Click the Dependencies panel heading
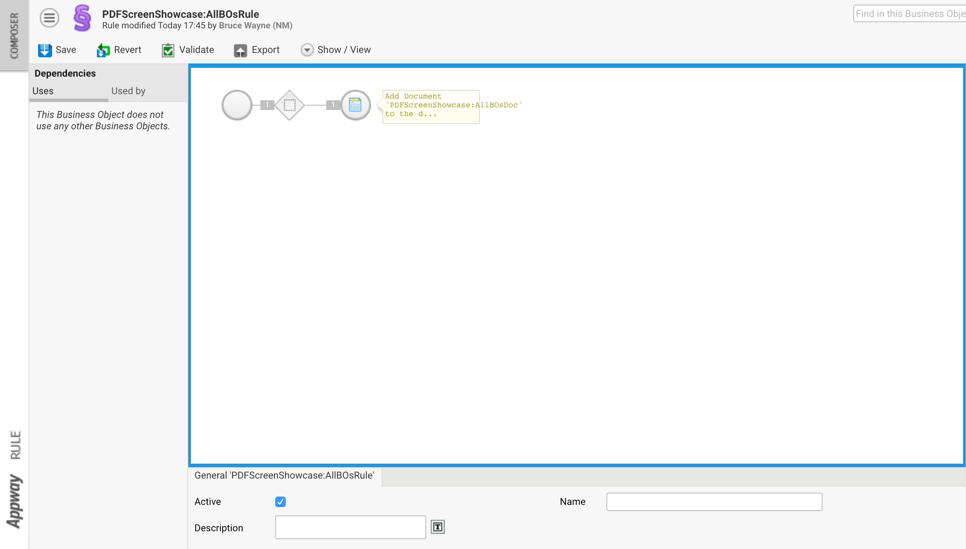This screenshot has height=549, width=966. (x=65, y=73)
